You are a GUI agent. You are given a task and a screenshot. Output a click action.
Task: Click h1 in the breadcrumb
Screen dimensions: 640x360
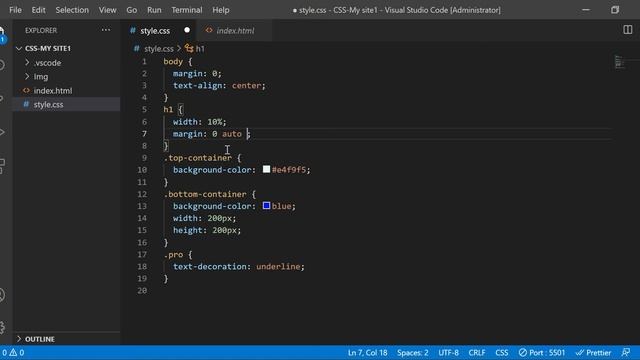point(200,49)
